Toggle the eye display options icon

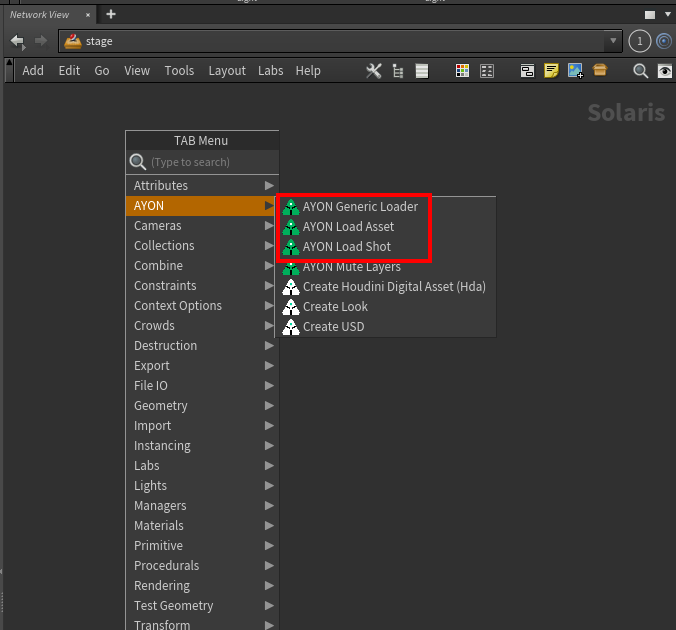[664, 71]
